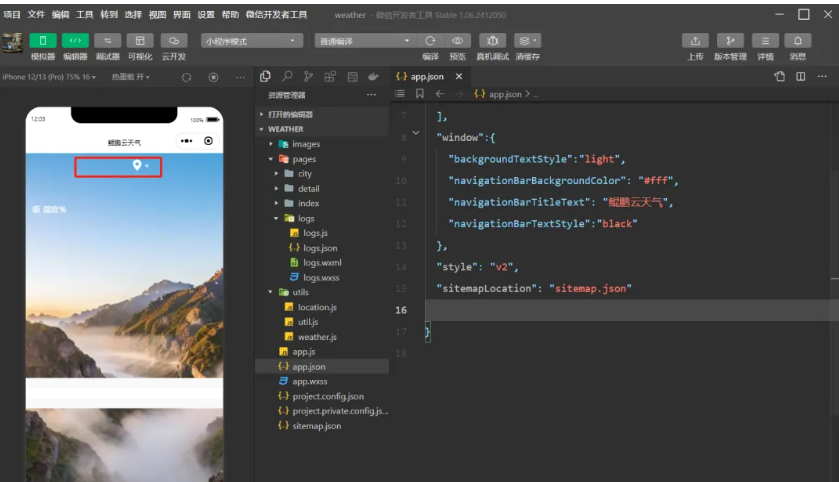Open the 微信开发者工具 menu
The image size is (839, 482).
tap(277, 14)
